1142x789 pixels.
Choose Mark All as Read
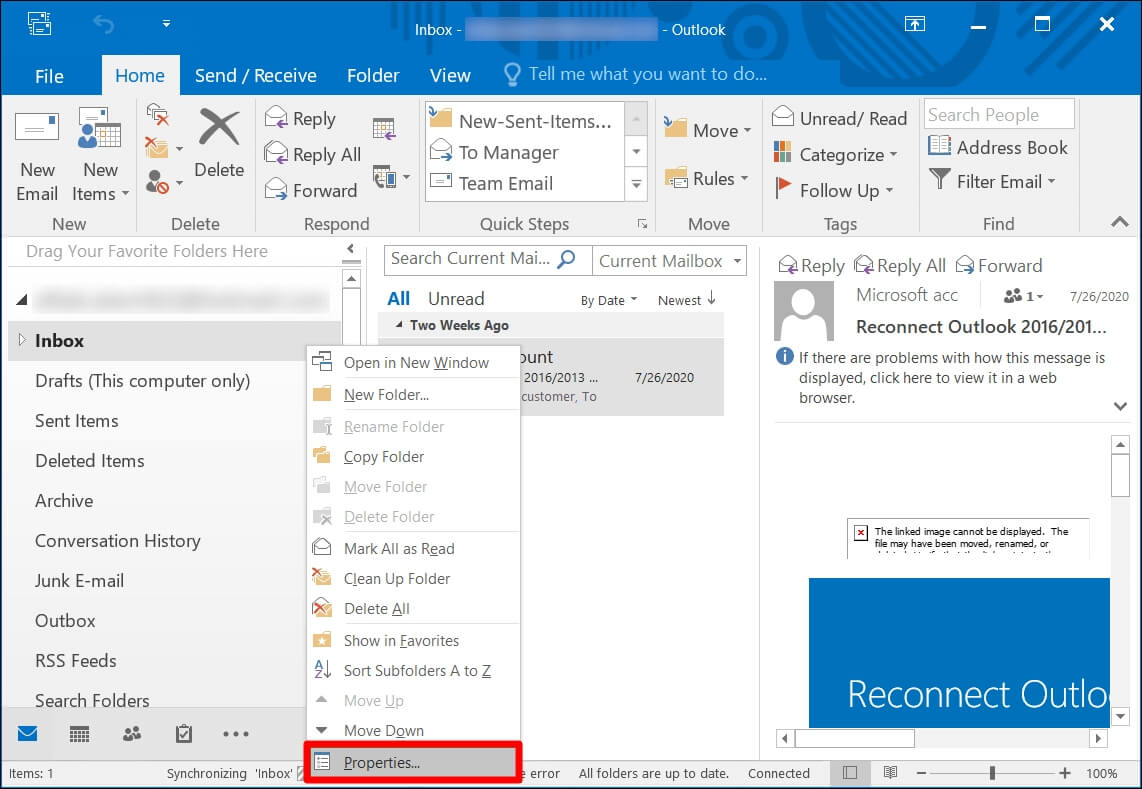pos(414,549)
